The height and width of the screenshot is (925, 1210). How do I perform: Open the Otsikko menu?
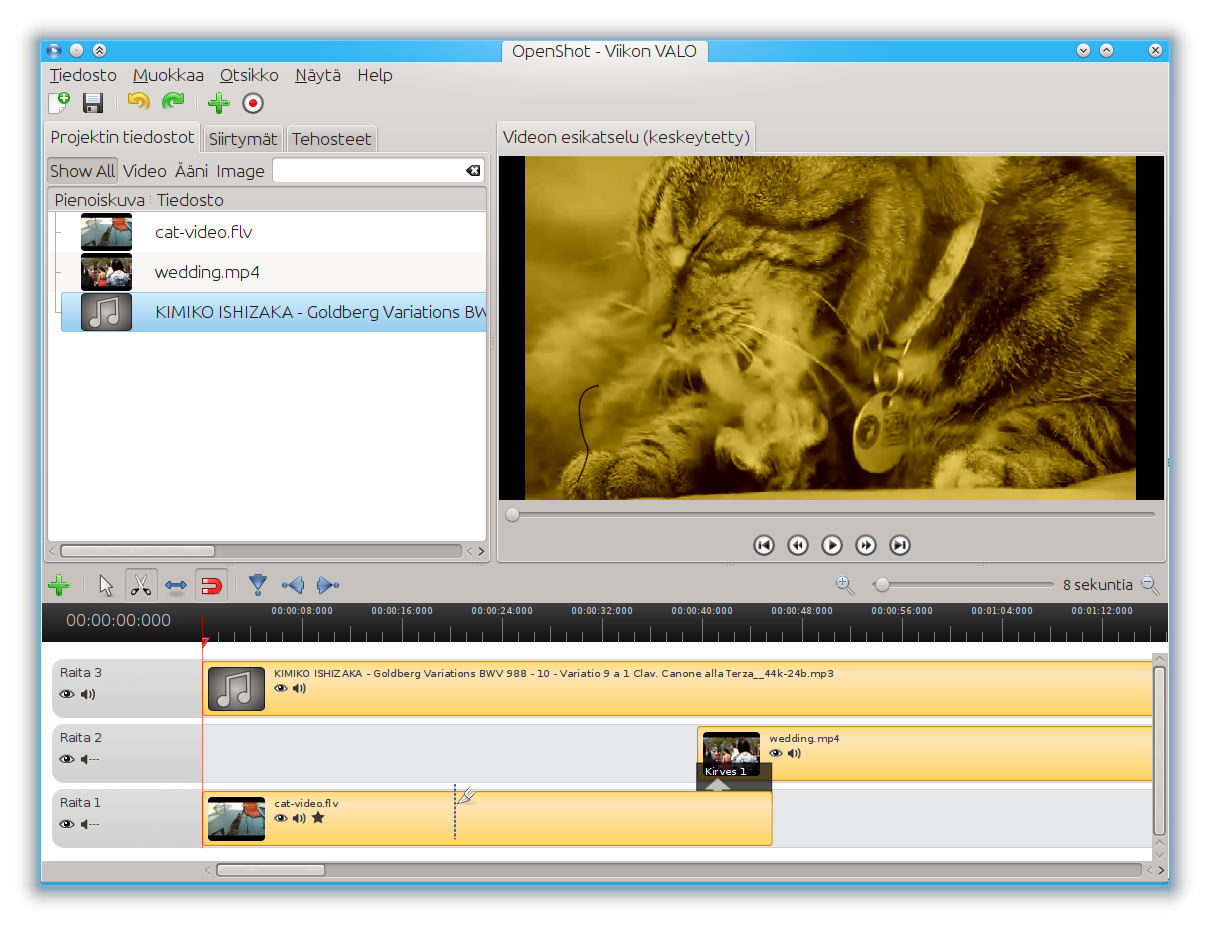pyautogui.click(x=249, y=75)
